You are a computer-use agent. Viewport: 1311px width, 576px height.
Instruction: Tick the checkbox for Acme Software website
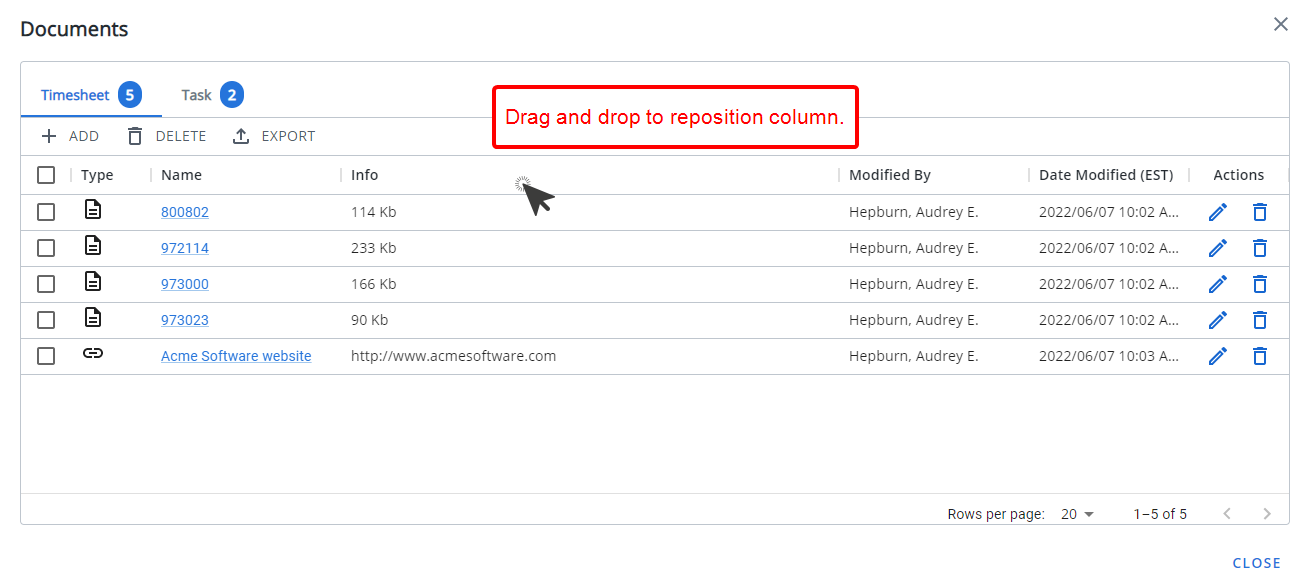click(x=46, y=356)
